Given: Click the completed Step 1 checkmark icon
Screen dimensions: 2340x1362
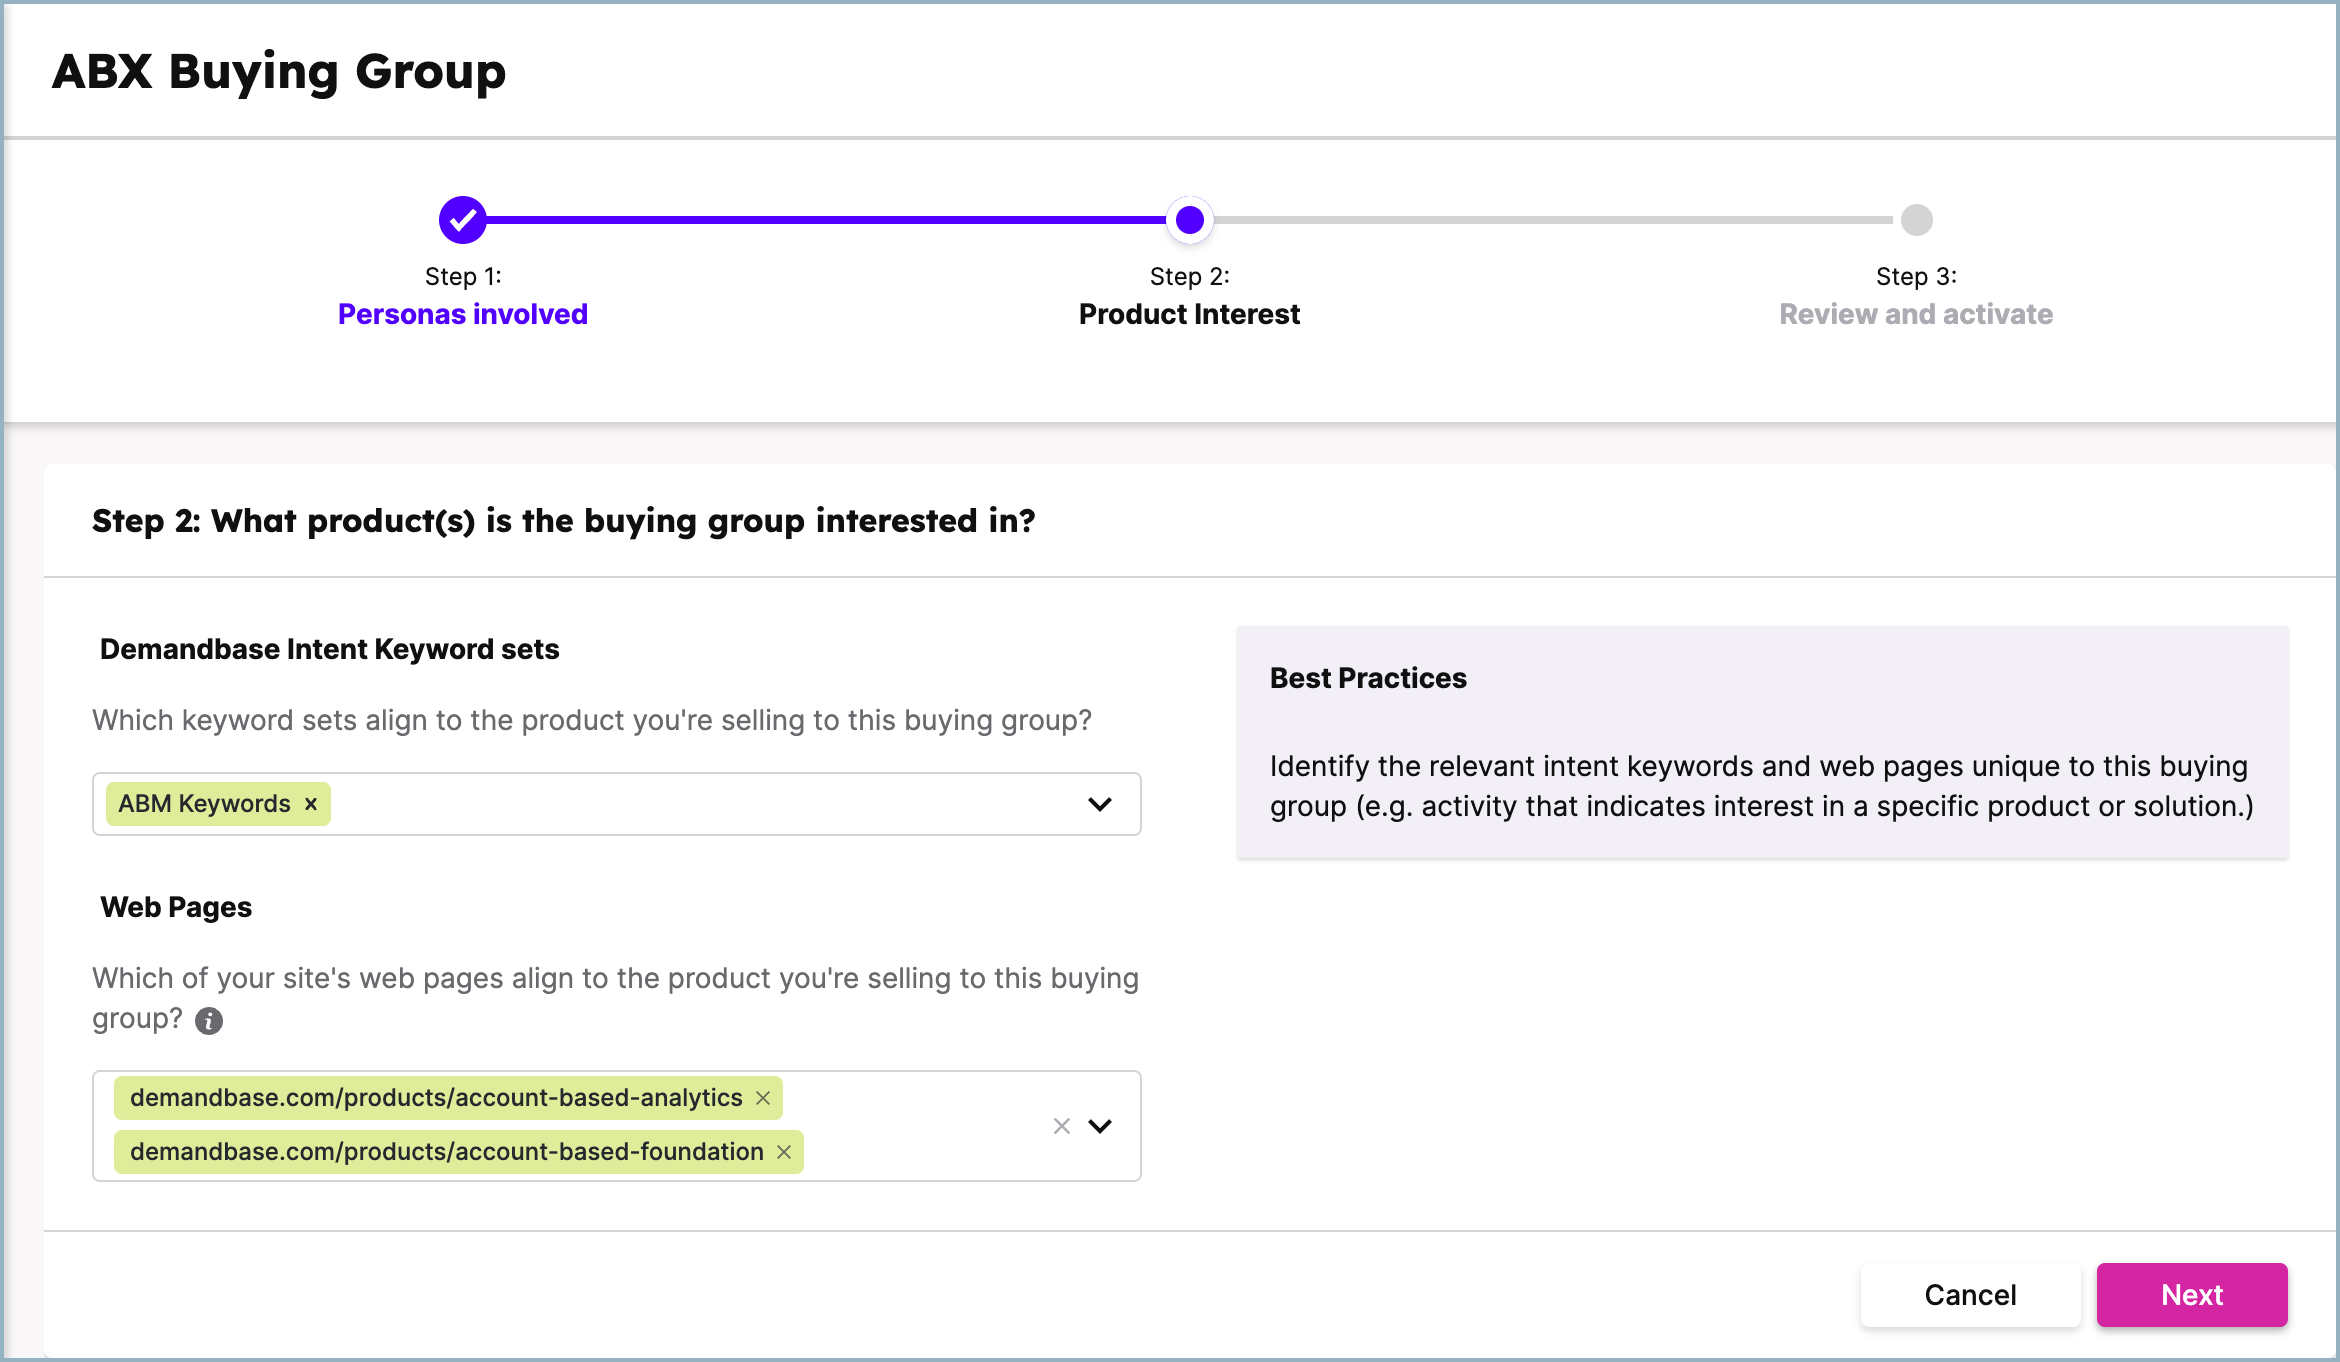Looking at the screenshot, I should tap(461, 219).
